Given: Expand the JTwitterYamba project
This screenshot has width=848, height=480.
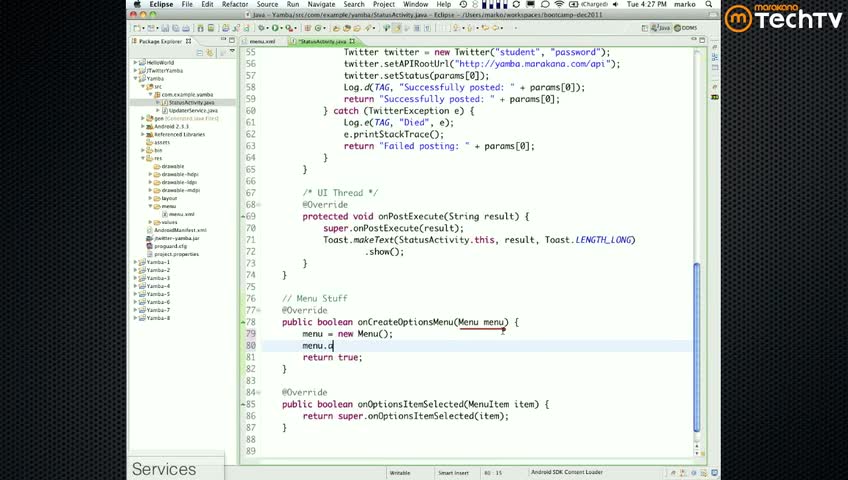Looking at the screenshot, I should coord(135,71).
